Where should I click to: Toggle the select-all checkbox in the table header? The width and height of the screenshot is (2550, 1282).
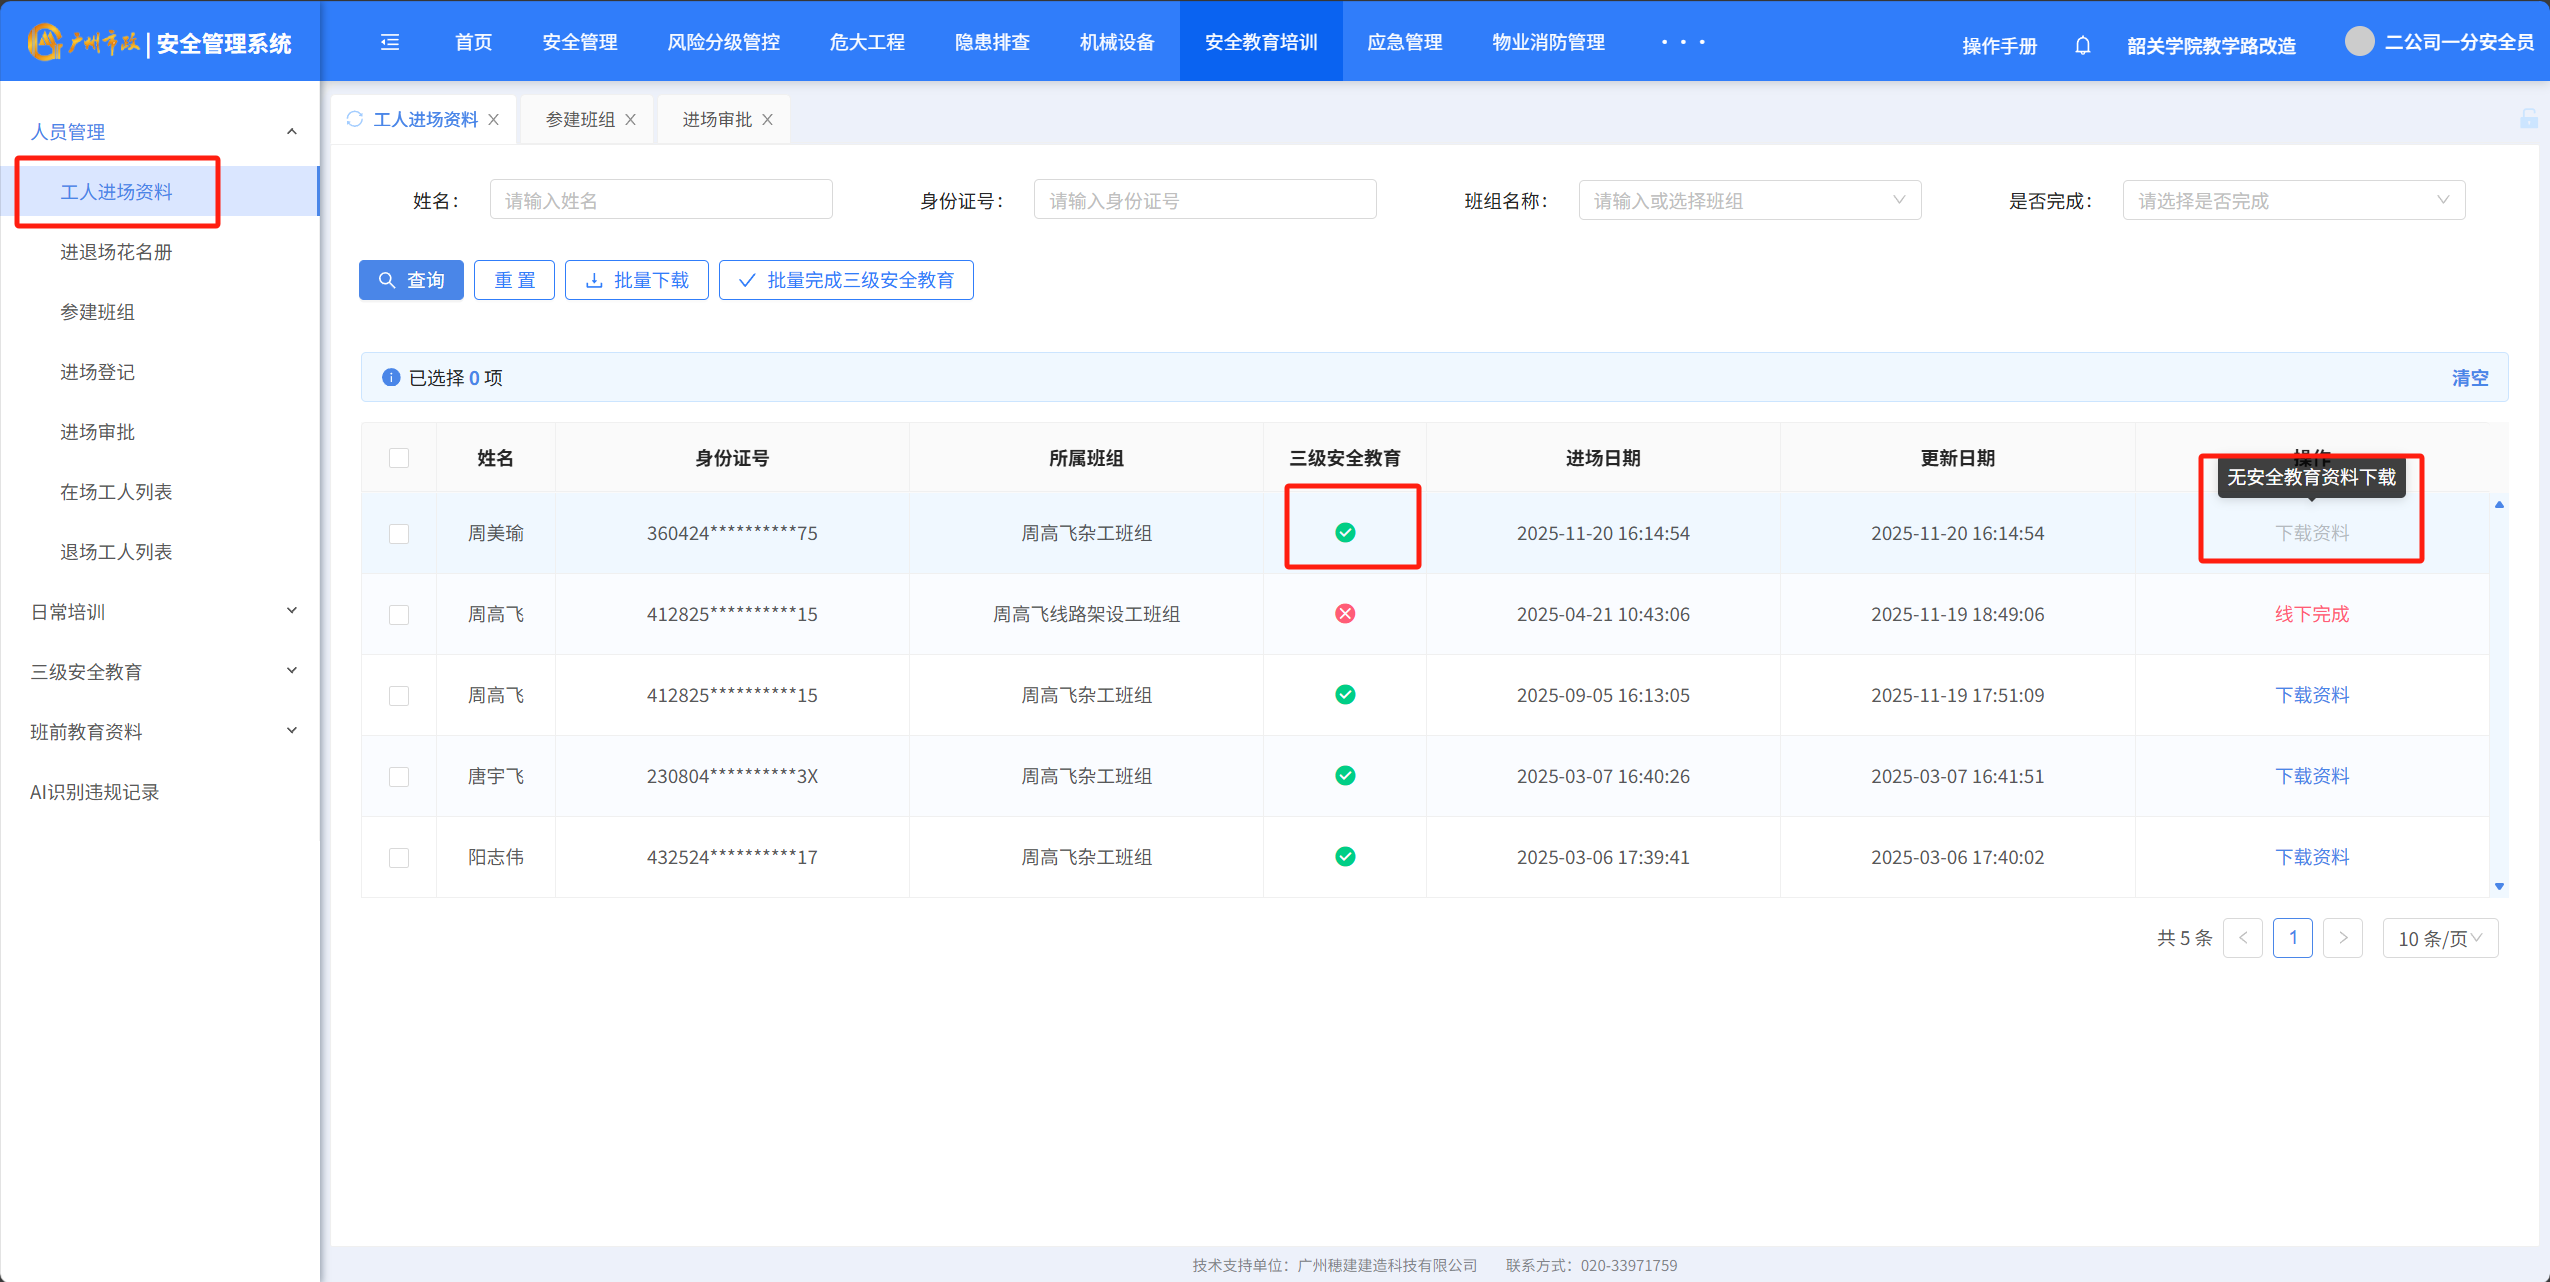[x=399, y=458]
